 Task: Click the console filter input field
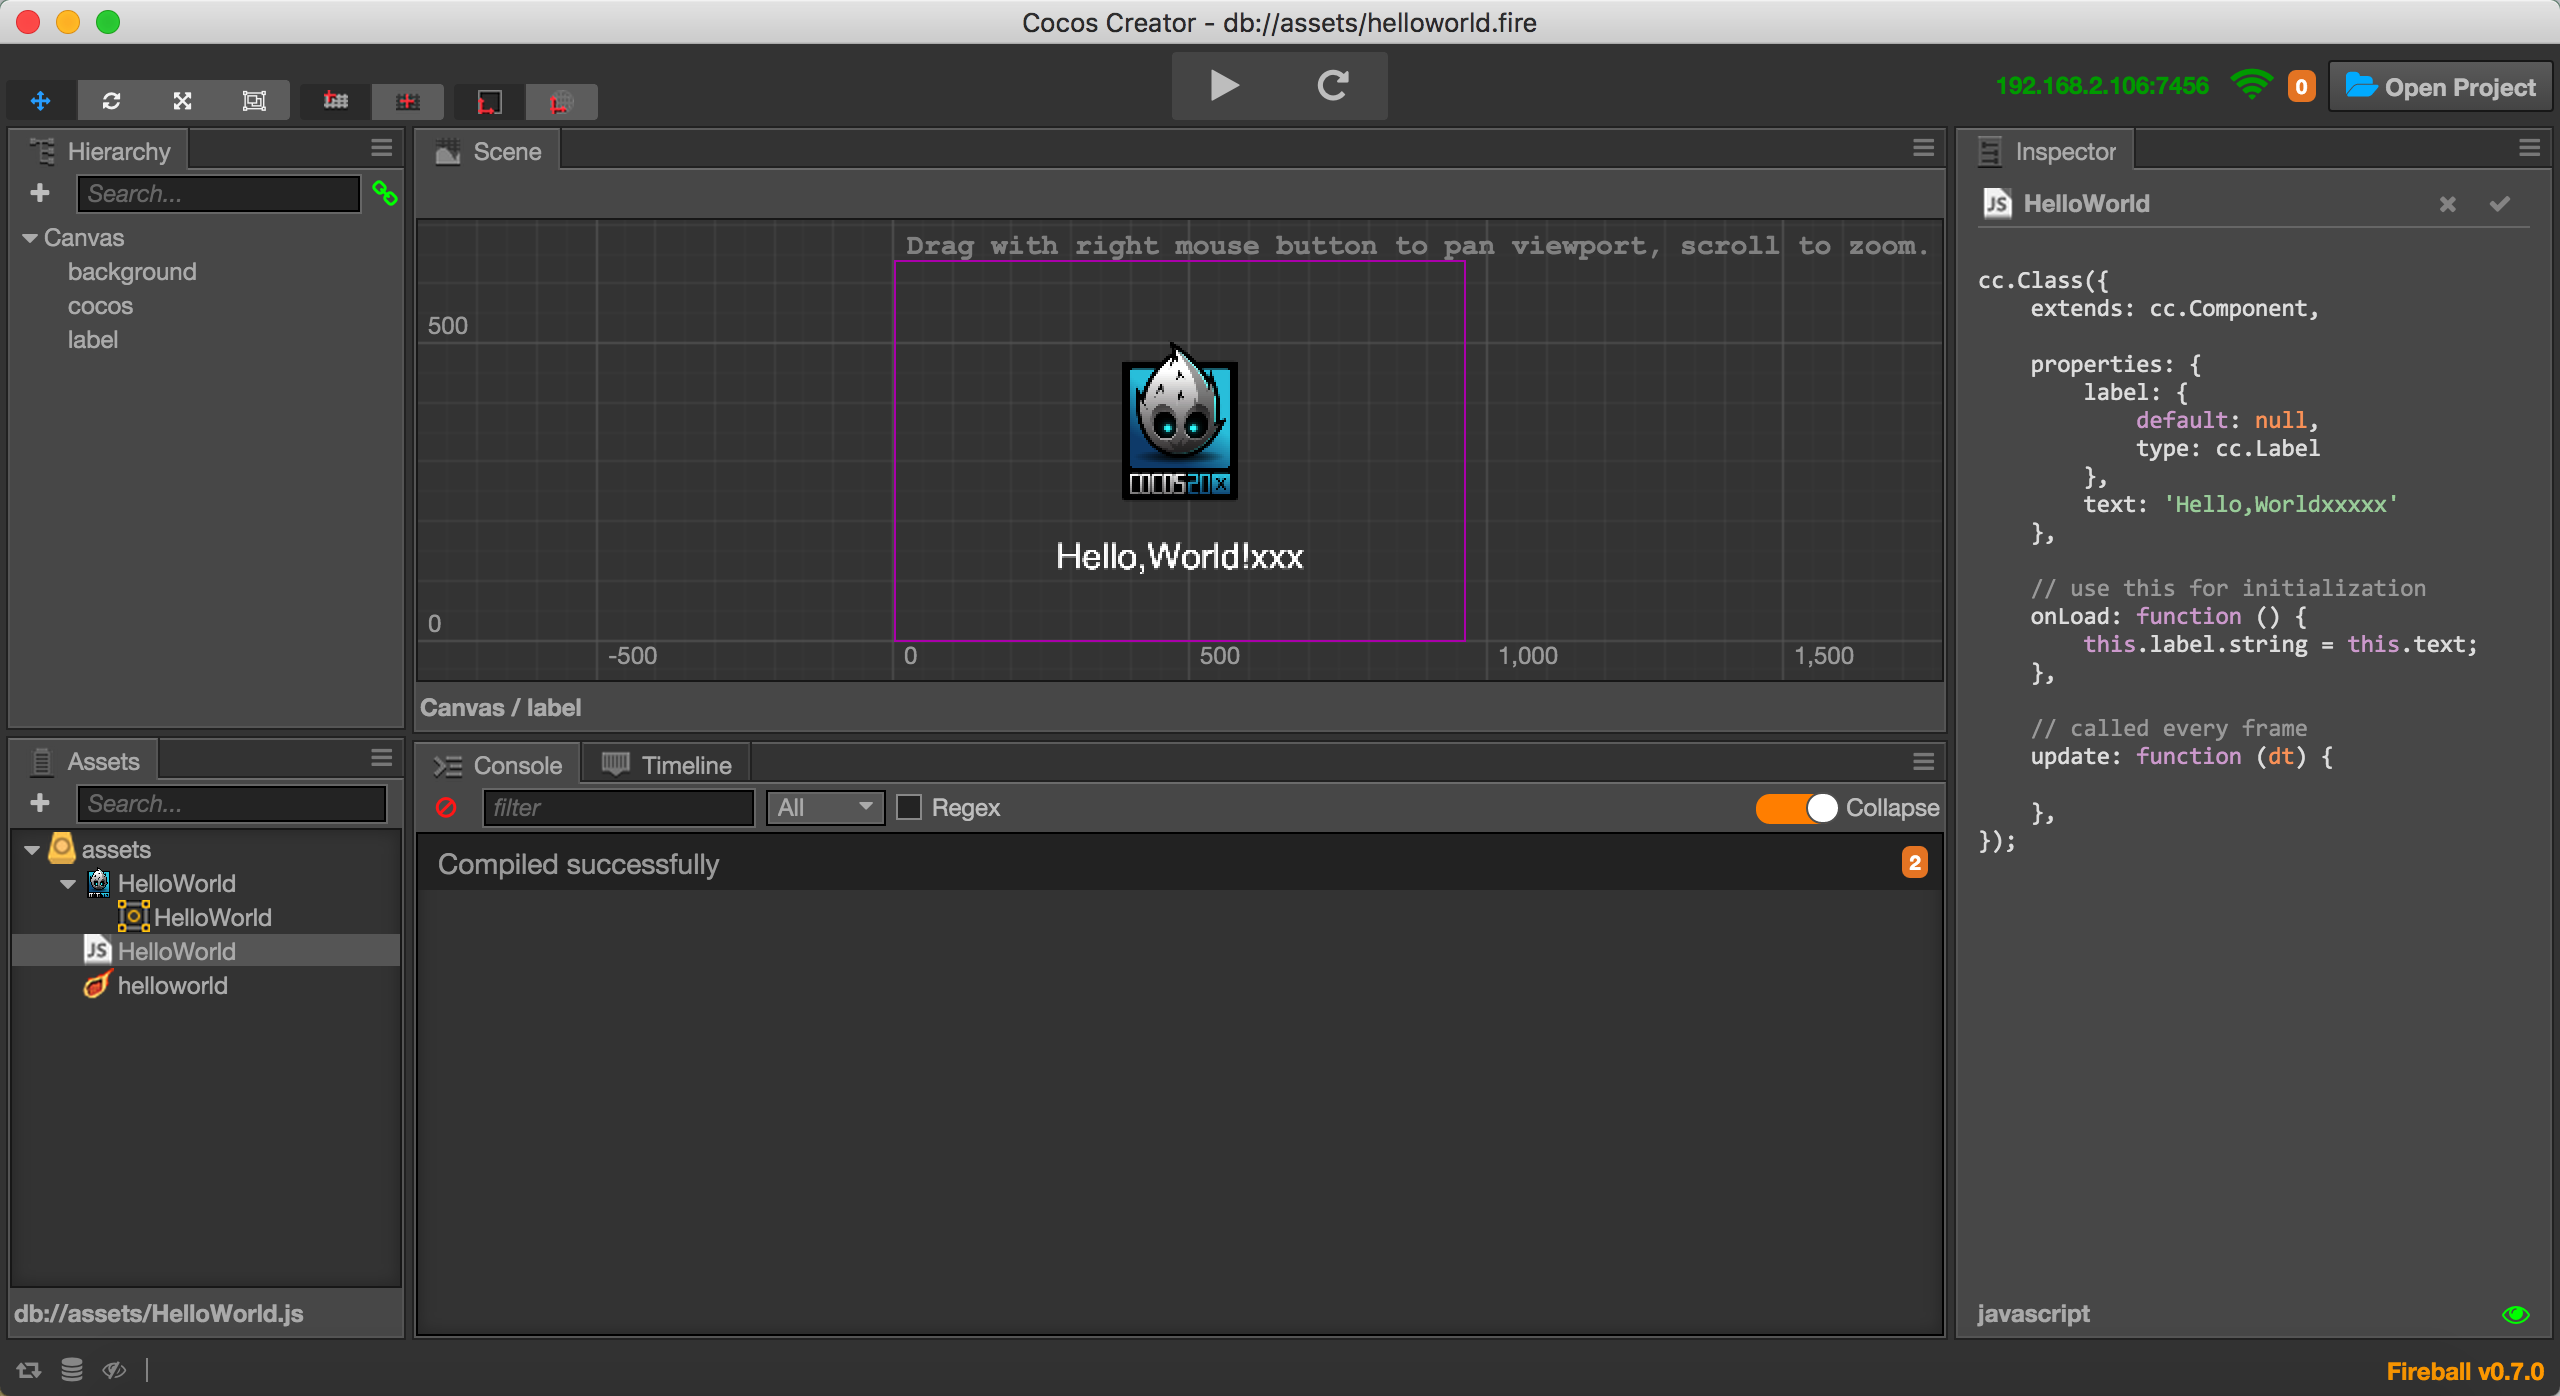coord(617,807)
